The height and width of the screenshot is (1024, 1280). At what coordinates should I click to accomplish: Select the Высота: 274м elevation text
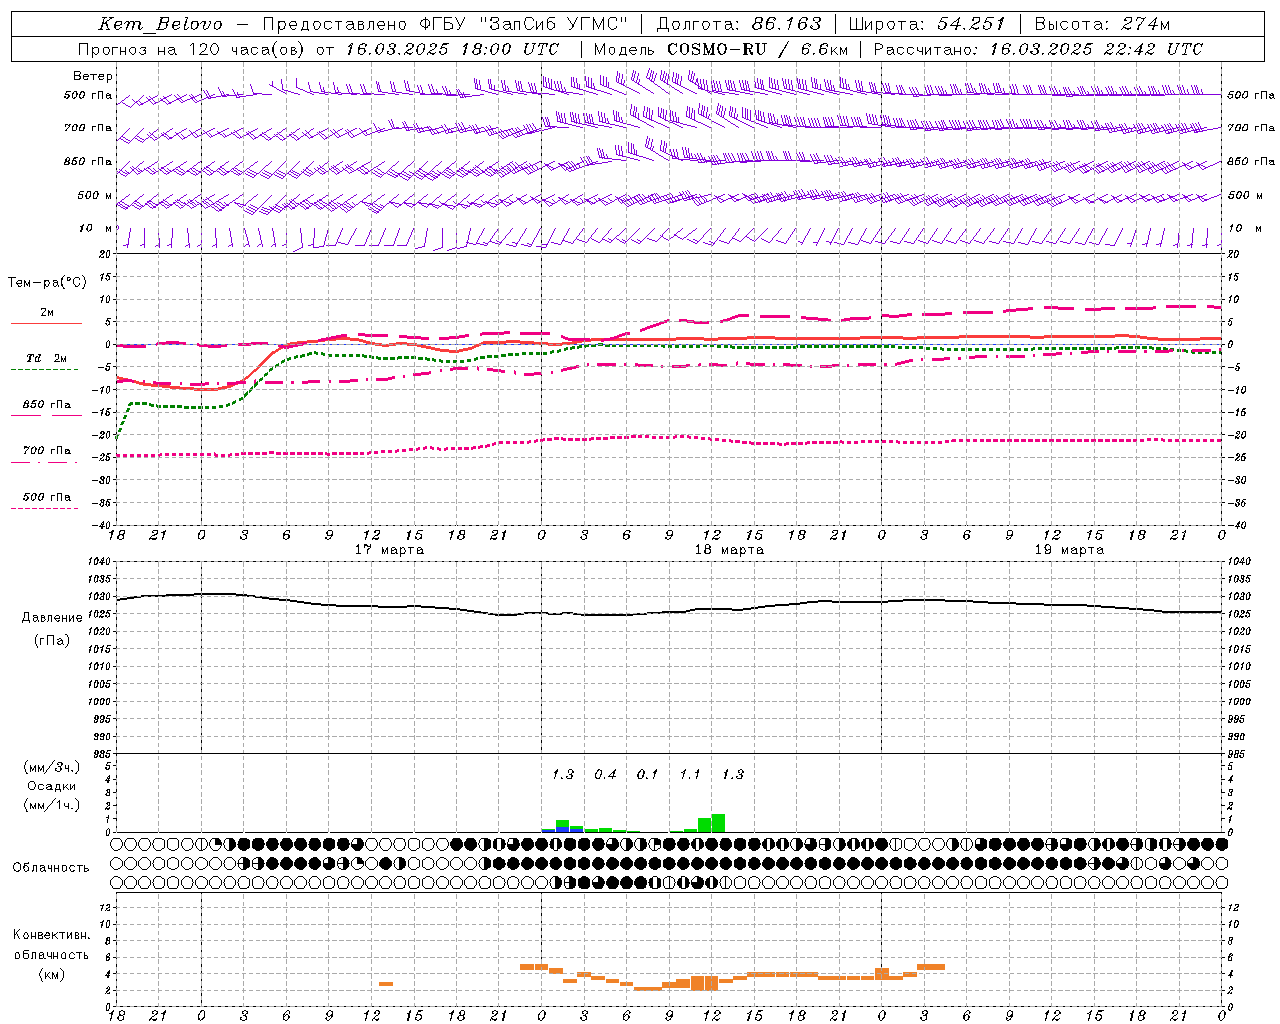click(1102, 24)
